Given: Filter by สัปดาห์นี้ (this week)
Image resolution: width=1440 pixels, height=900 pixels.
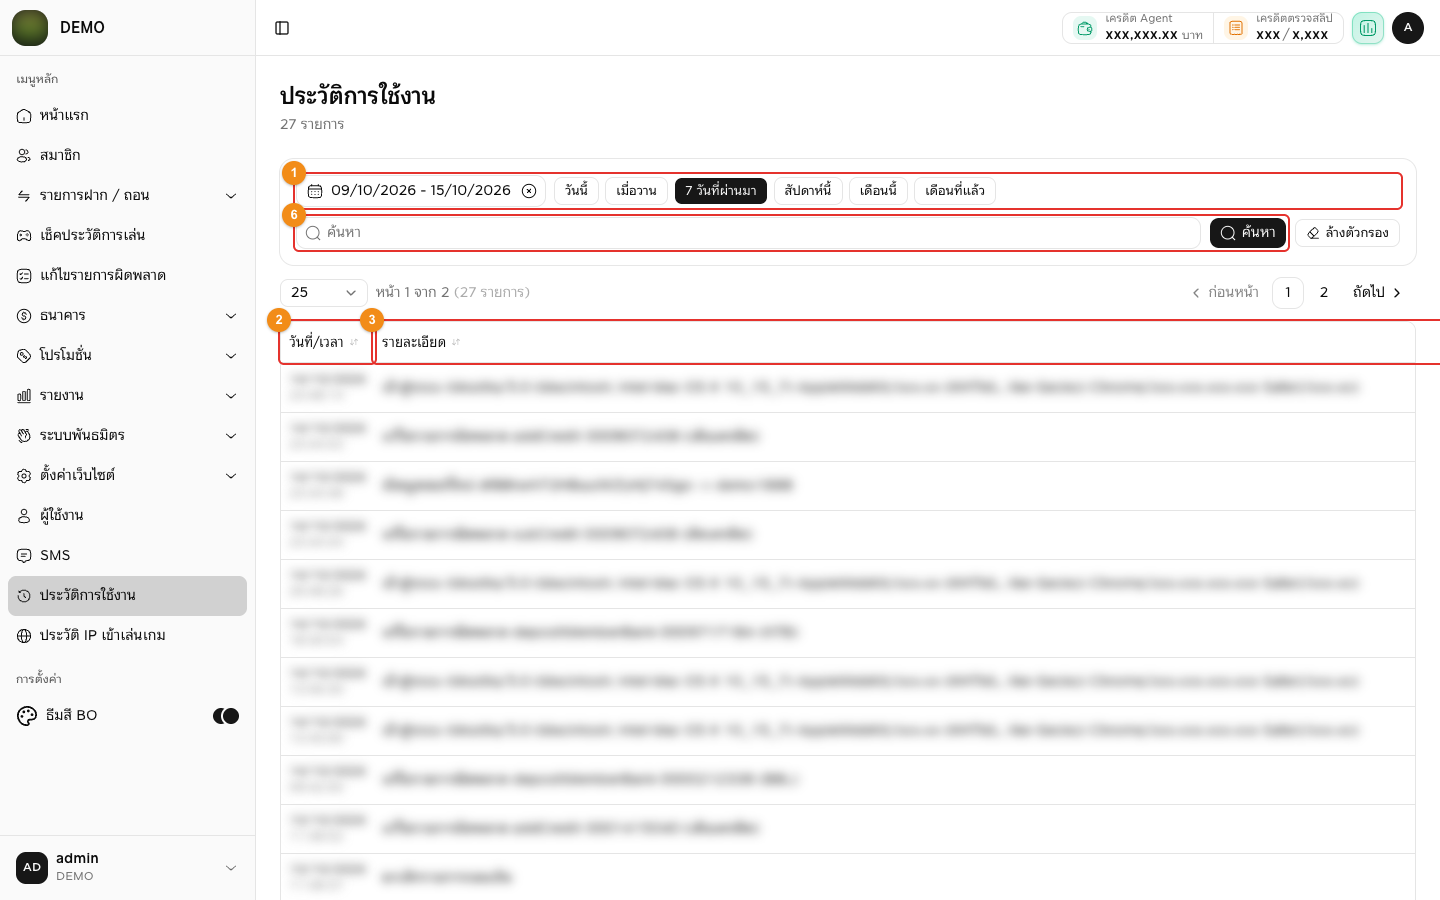Looking at the screenshot, I should pyautogui.click(x=808, y=191).
